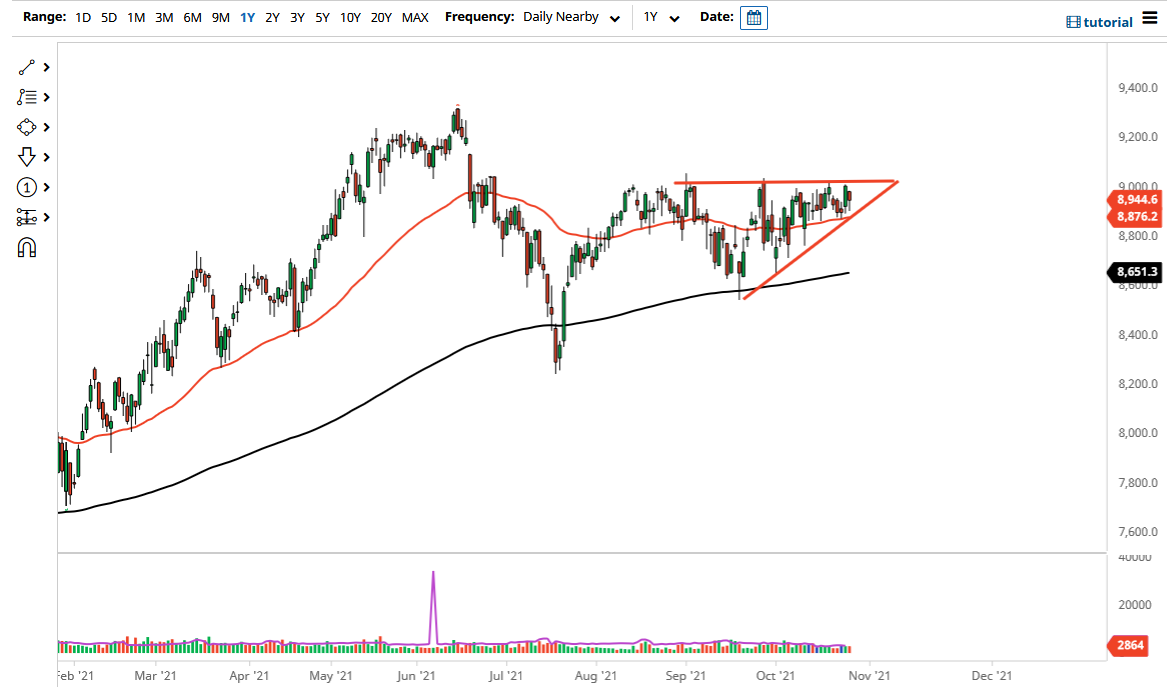Expand the arrow tool options chevron
The height and width of the screenshot is (696, 1172).
click(x=46, y=157)
